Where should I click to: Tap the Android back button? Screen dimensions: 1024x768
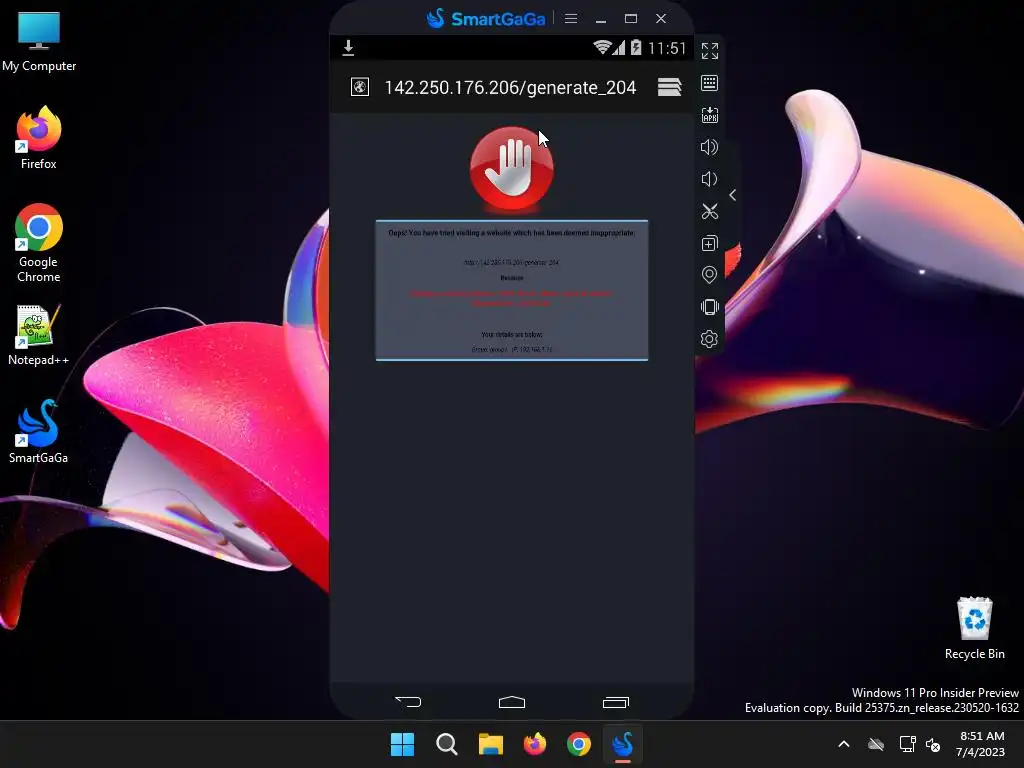pos(408,702)
